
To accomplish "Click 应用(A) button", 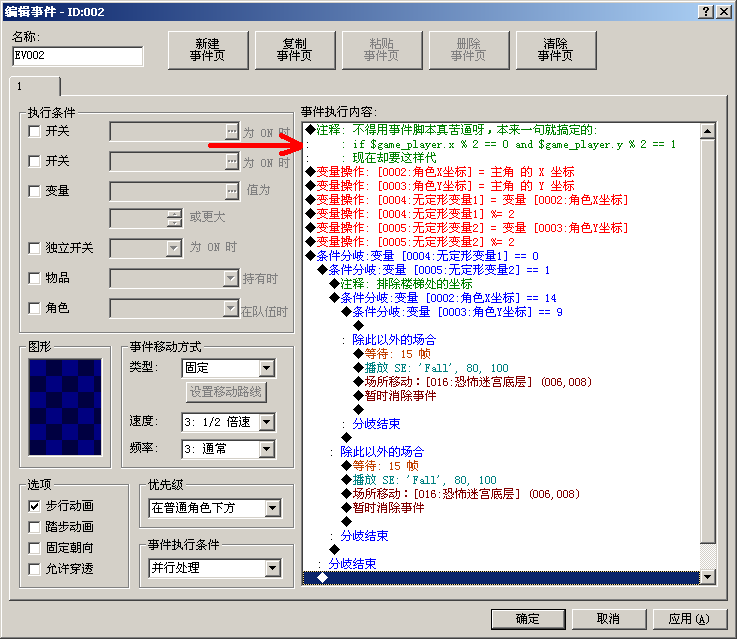I will click(690, 619).
